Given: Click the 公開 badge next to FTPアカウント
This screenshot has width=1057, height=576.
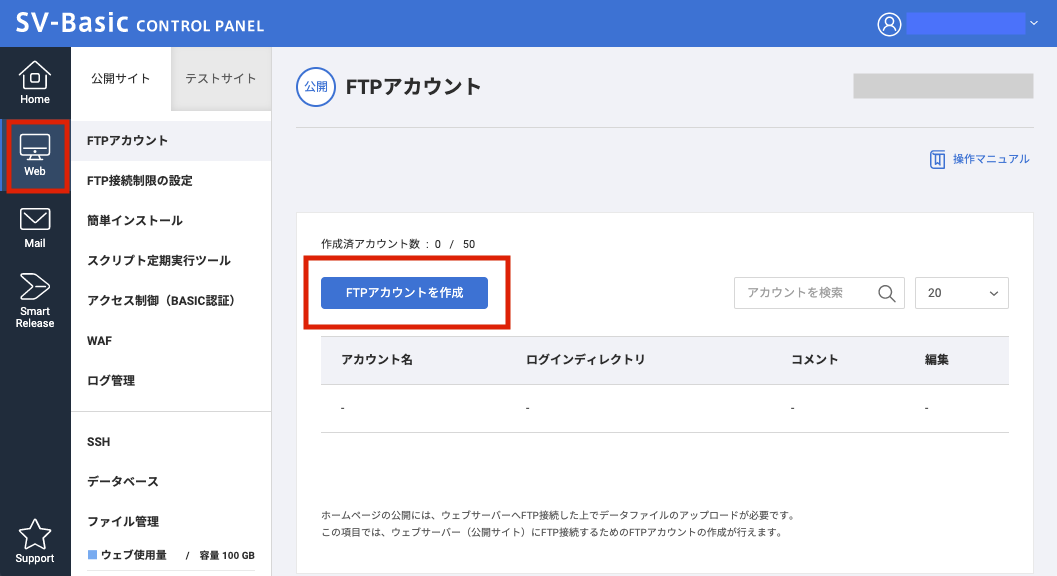Looking at the screenshot, I should pos(315,87).
